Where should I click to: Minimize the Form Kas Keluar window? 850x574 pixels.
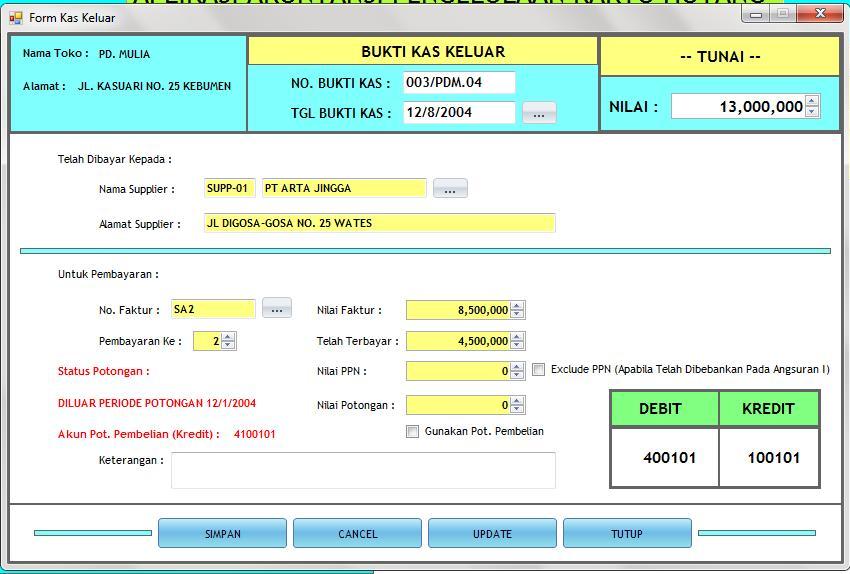tap(756, 14)
